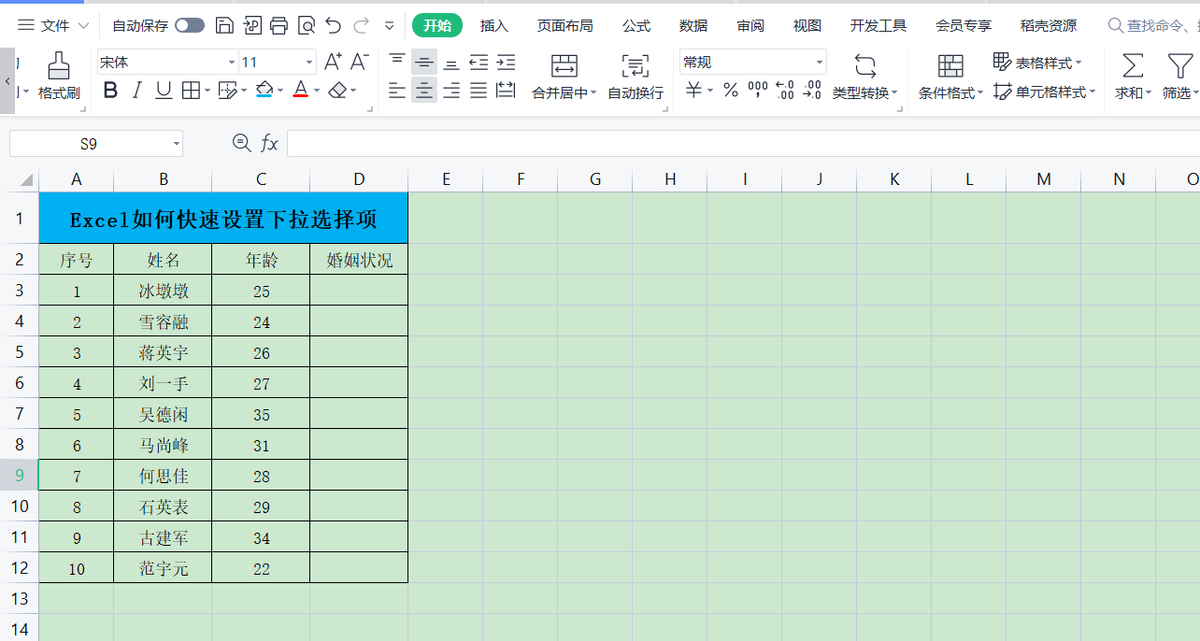Click the decrease indent icon
The image size is (1200, 641).
click(479, 62)
